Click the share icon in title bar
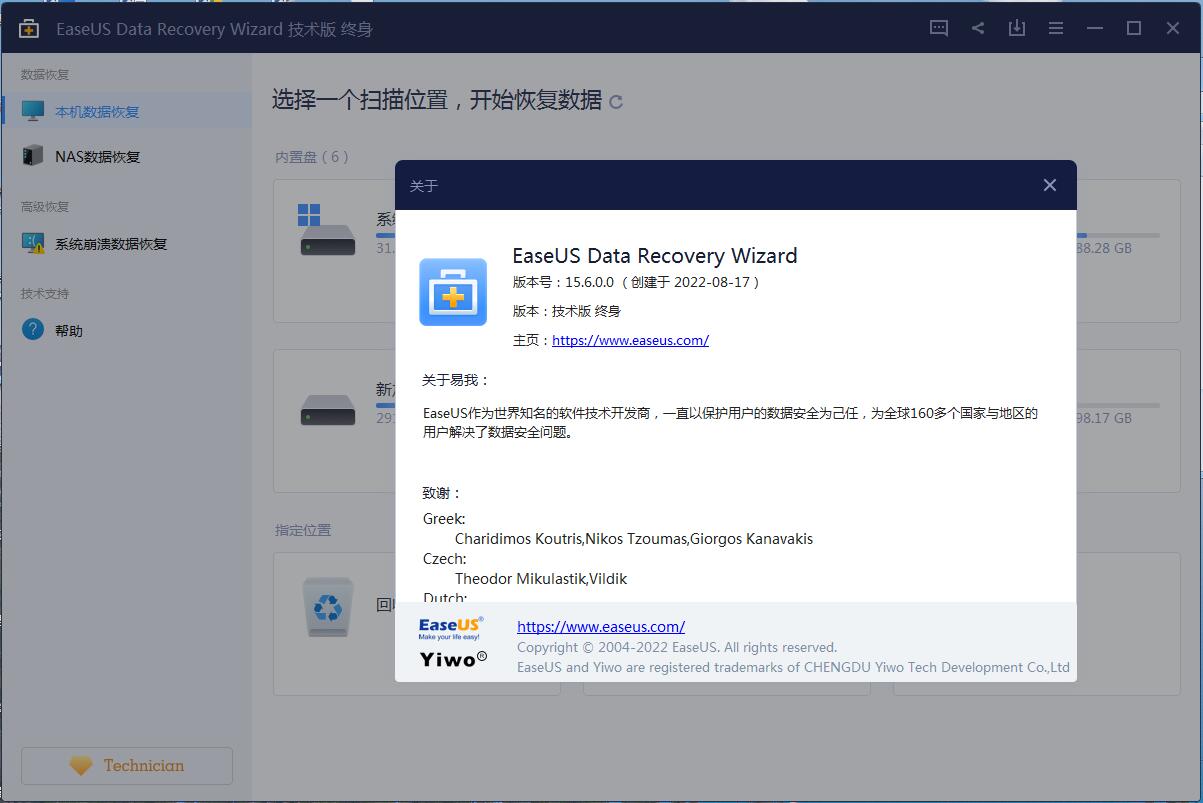 point(978,28)
